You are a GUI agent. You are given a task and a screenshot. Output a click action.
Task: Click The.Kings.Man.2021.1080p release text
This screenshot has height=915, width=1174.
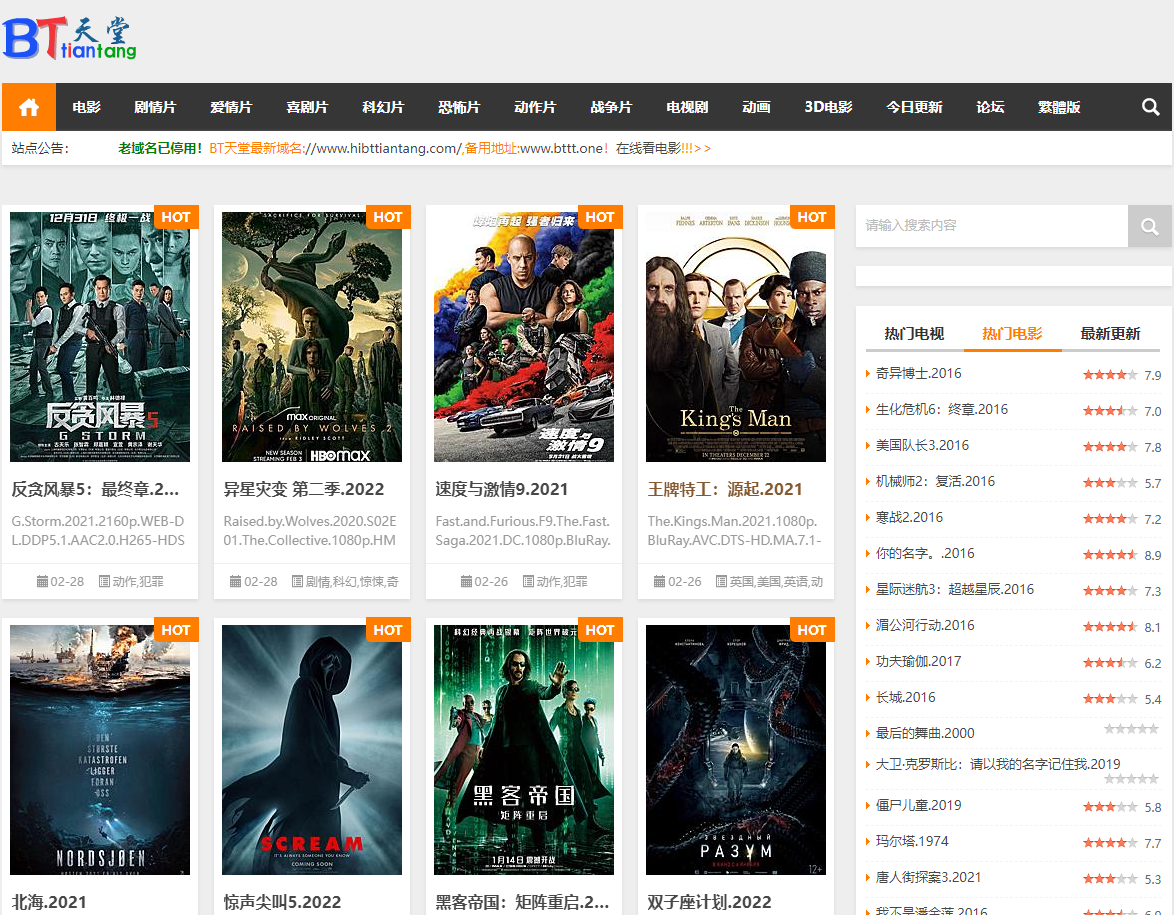[x=734, y=531]
